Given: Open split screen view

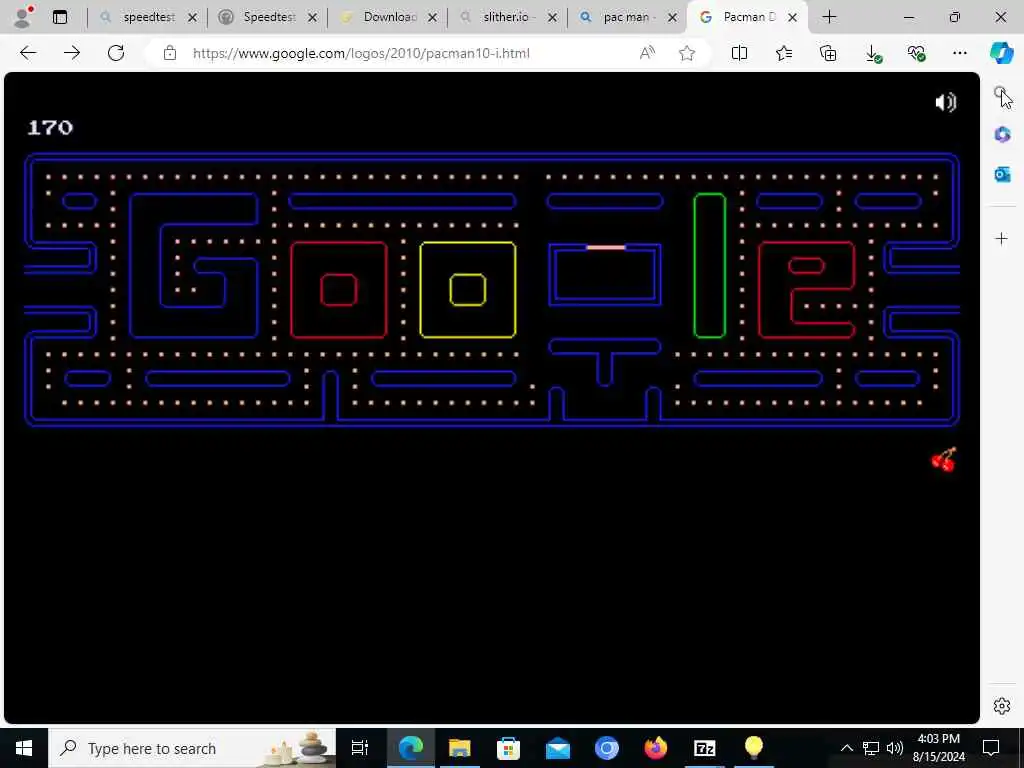Looking at the screenshot, I should pyautogui.click(x=739, y=53).
